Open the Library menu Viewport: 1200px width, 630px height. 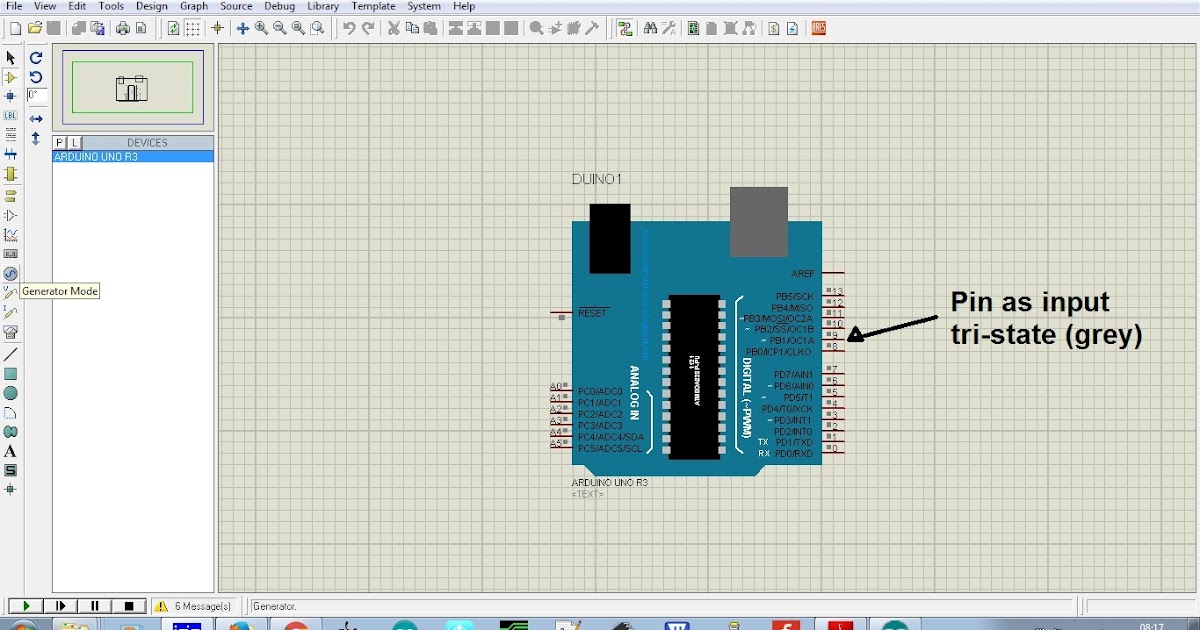pos(322,6)
